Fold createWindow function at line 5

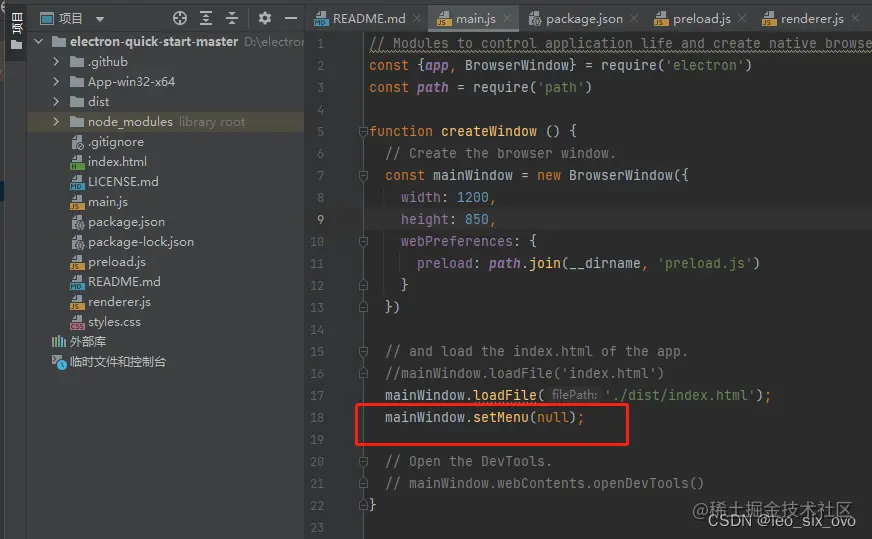[363, 131]
